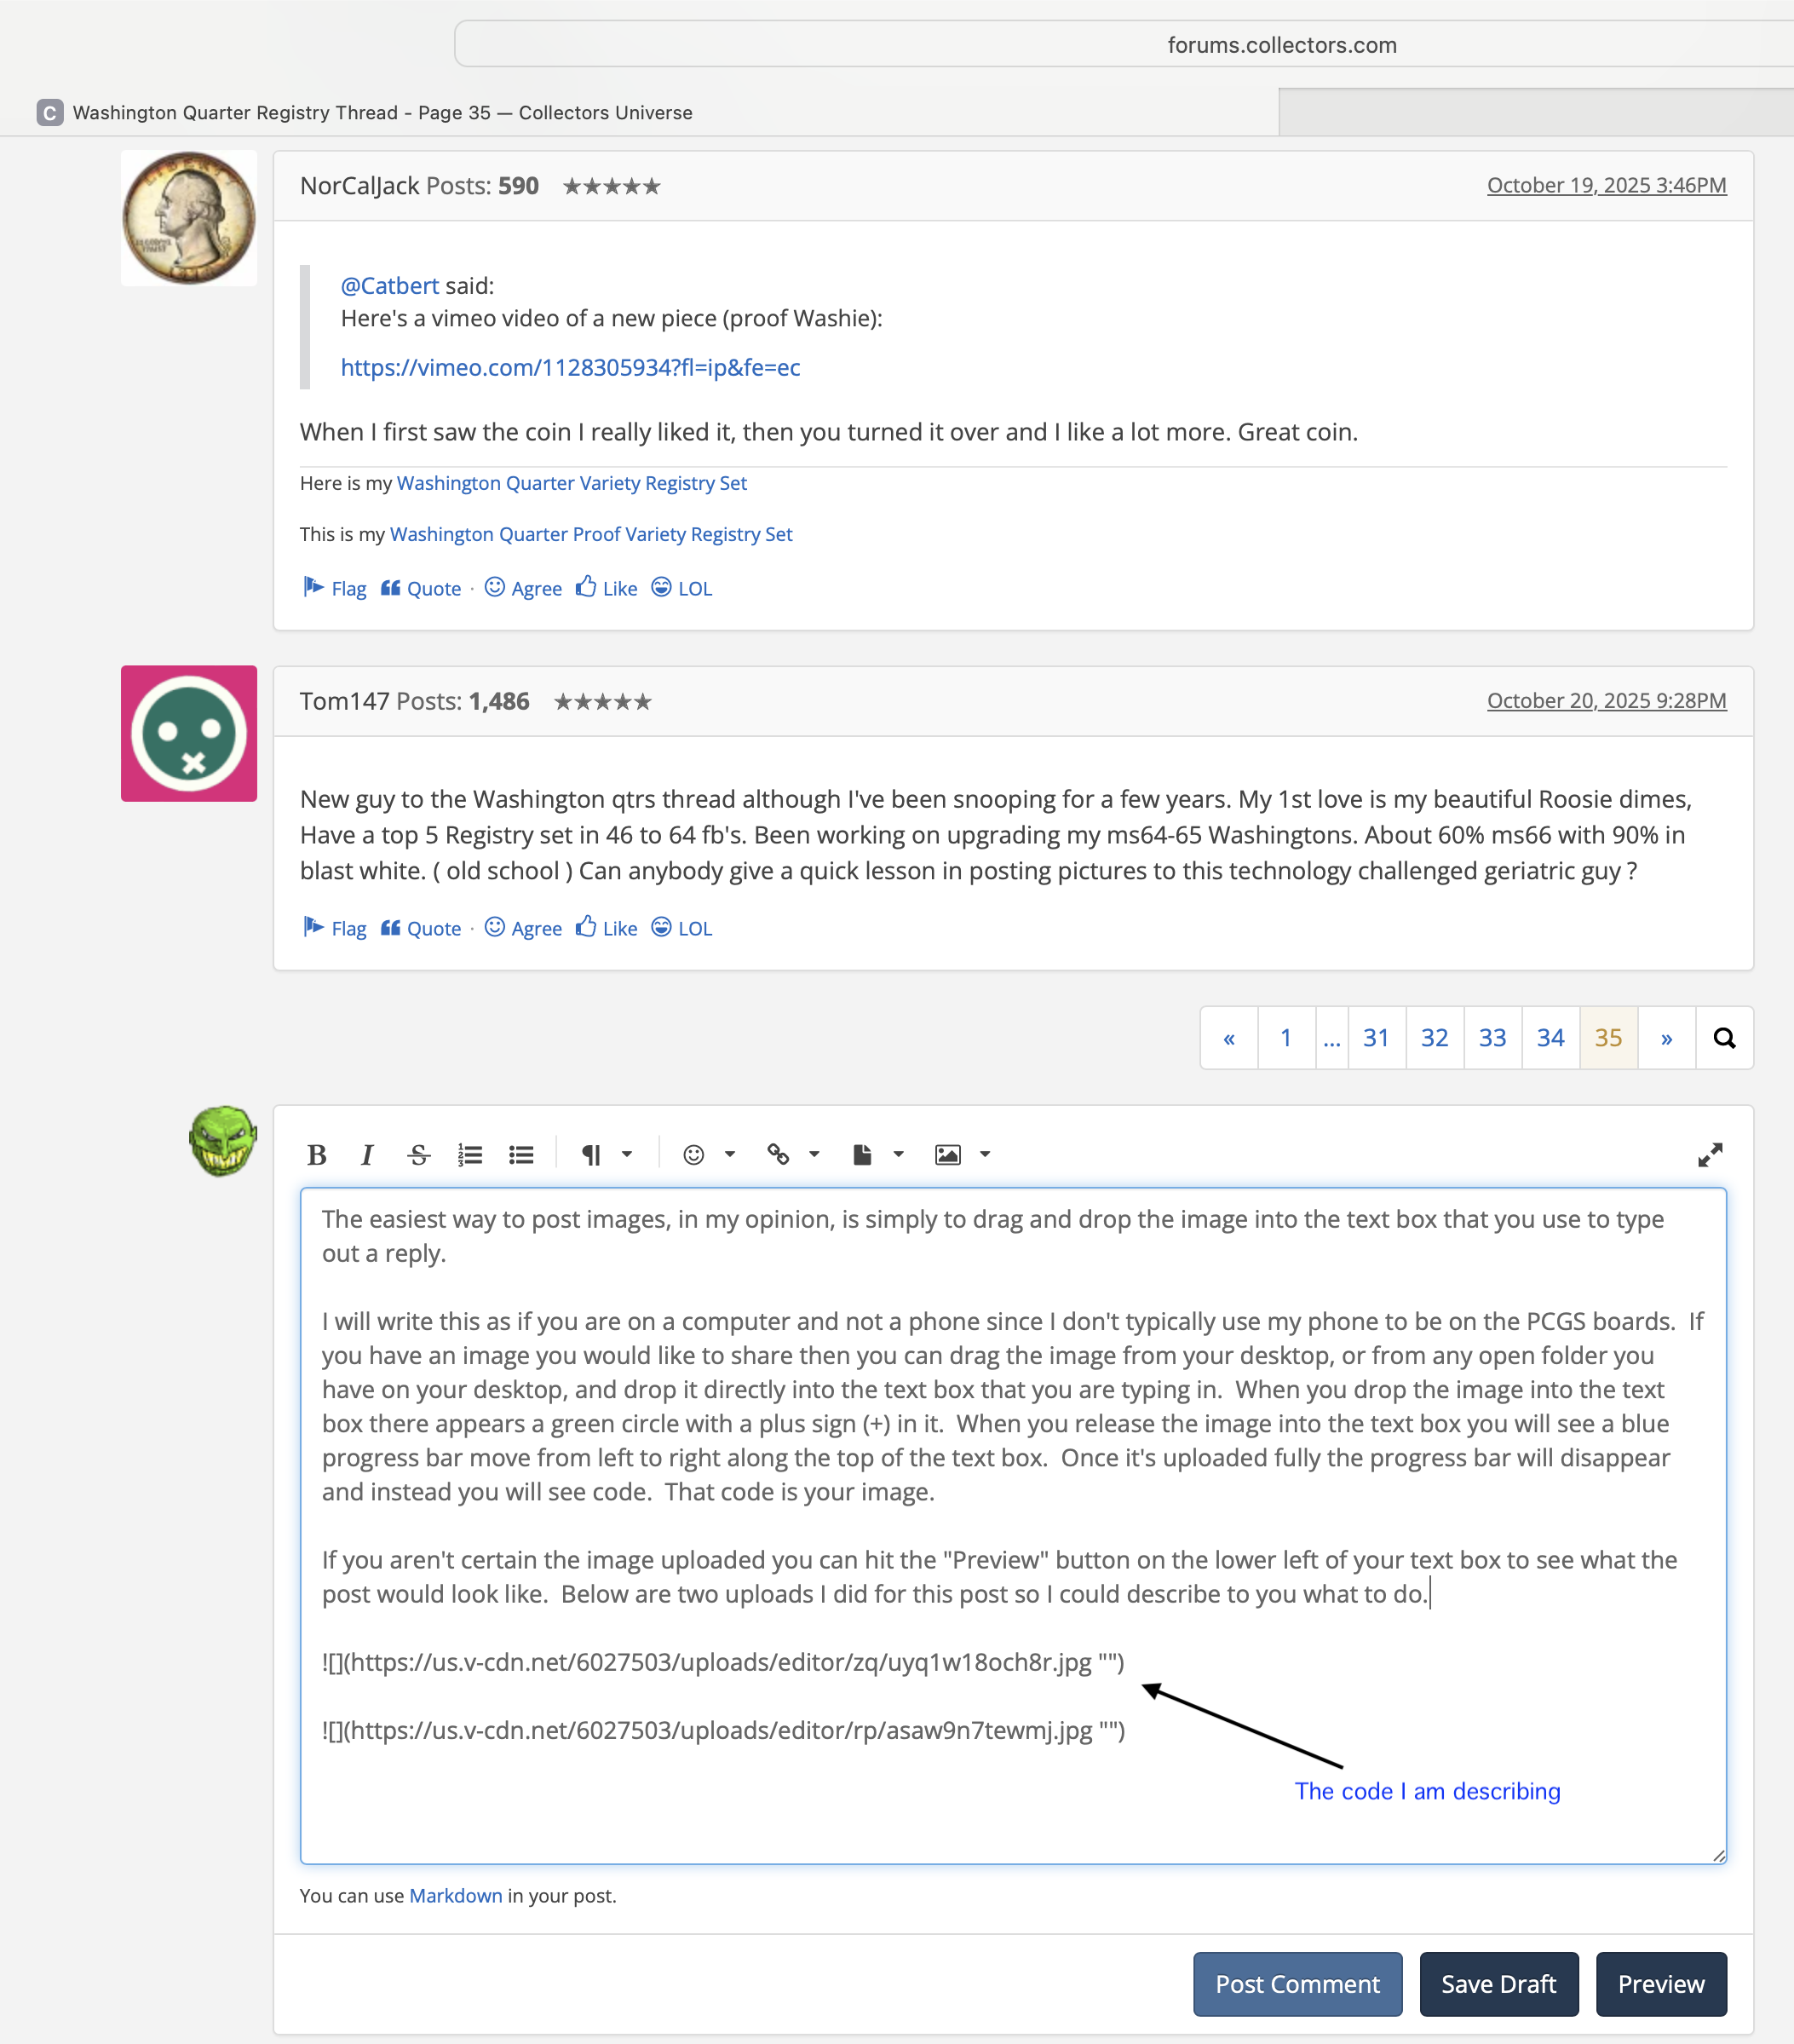Go to page 34 of thread
The width and height of the screenshot is (1794, 2044).
[x=1550, y=1038]
